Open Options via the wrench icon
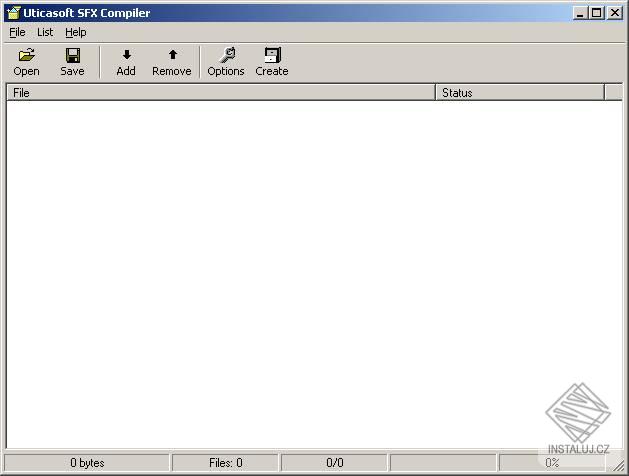Viewport: 629px width, 476px height. (227, 55)
